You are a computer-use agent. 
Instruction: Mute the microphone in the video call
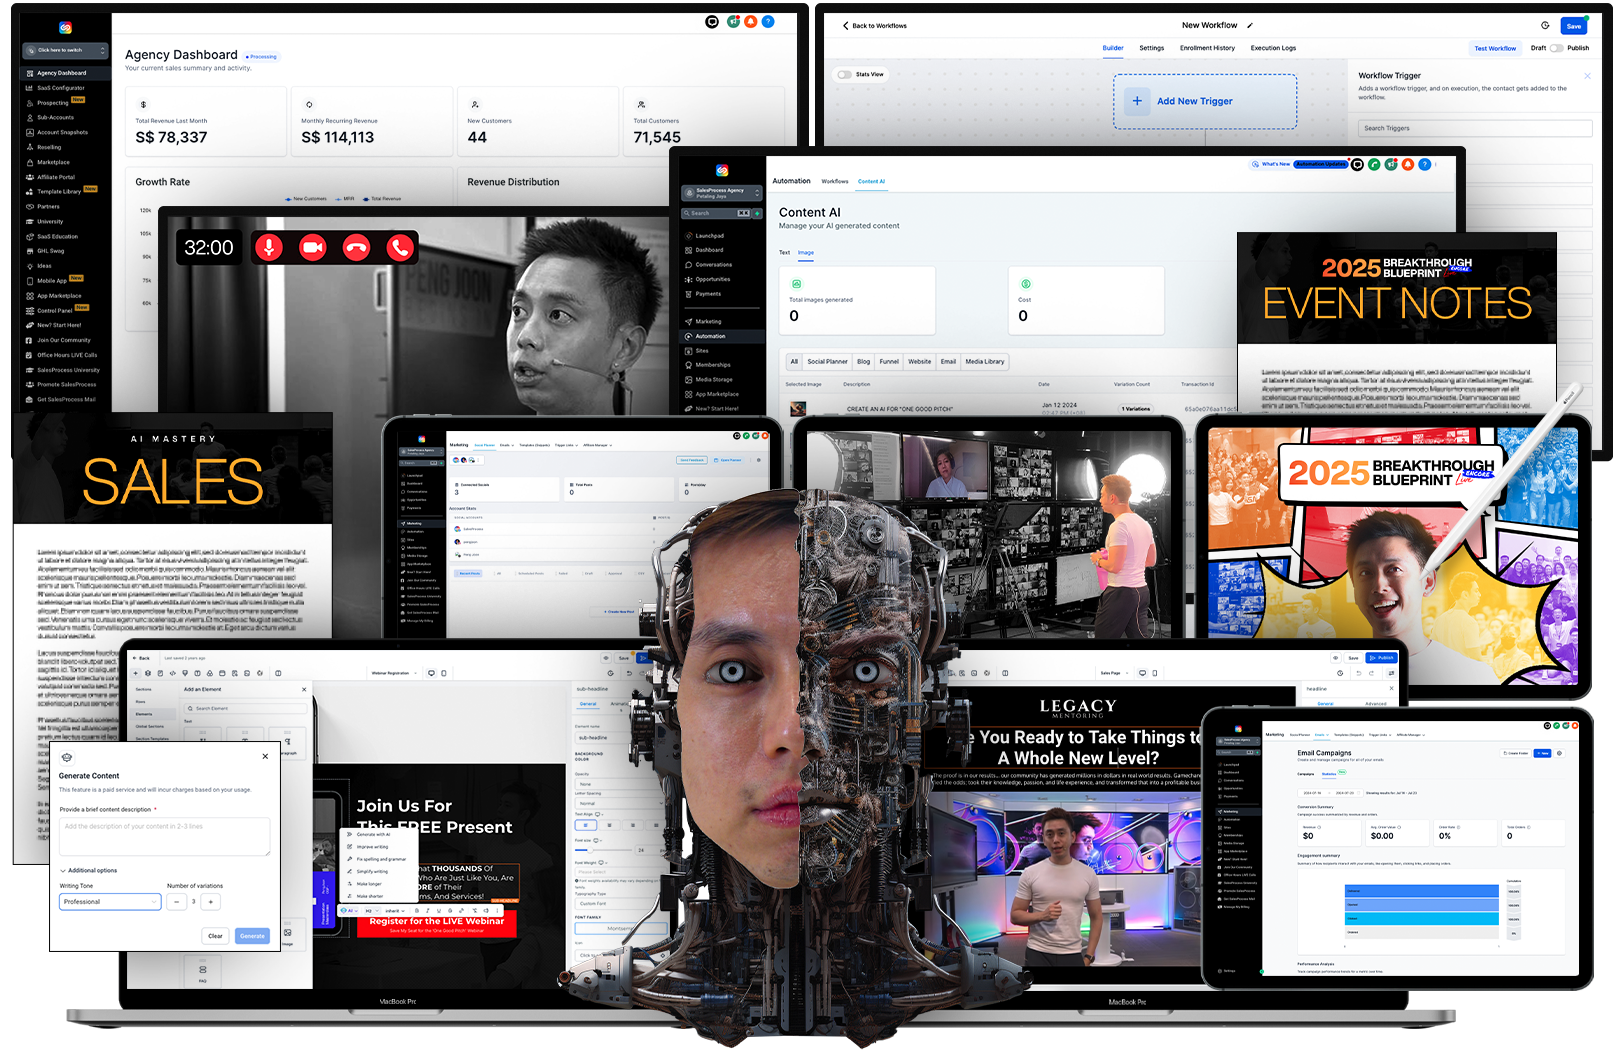coord(268,248)
